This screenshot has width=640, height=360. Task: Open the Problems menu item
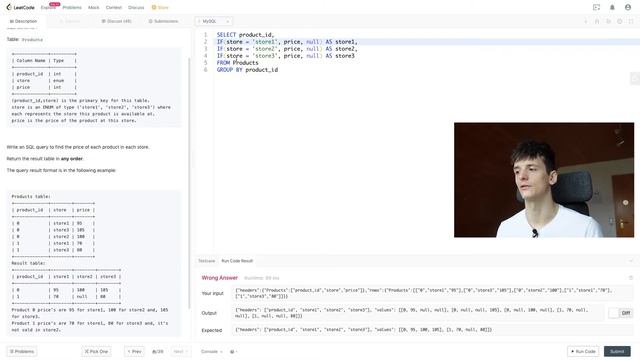[72, 7]
